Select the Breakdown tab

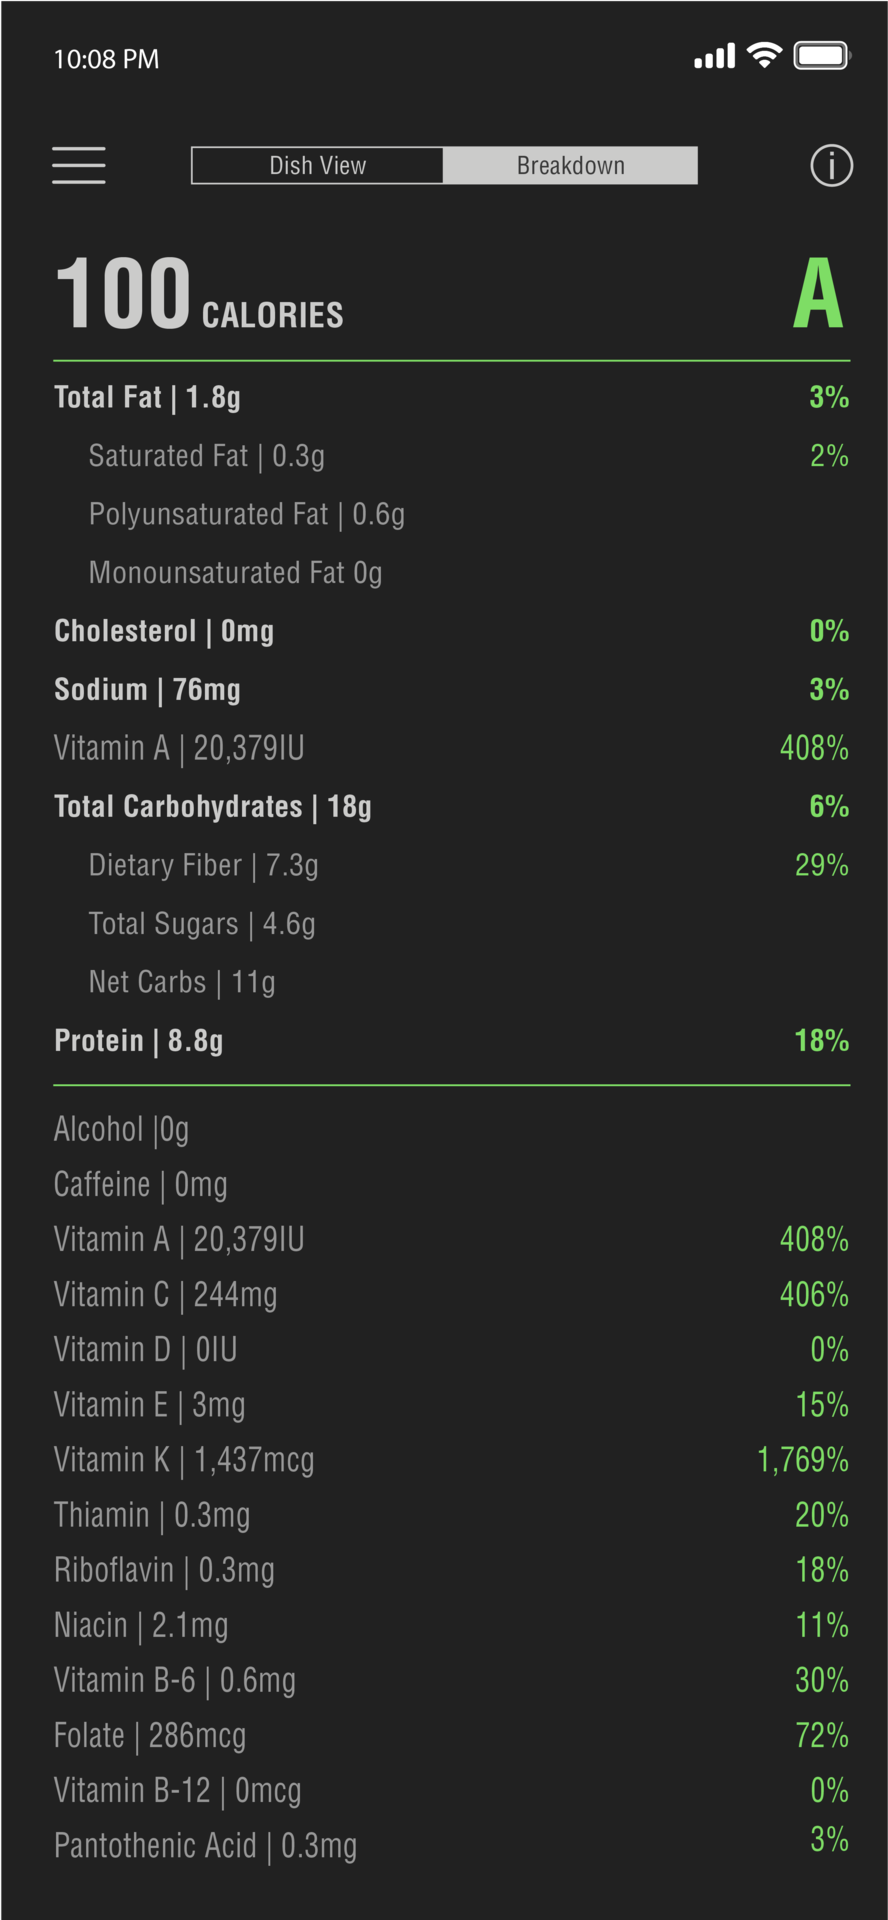(570, 166)
